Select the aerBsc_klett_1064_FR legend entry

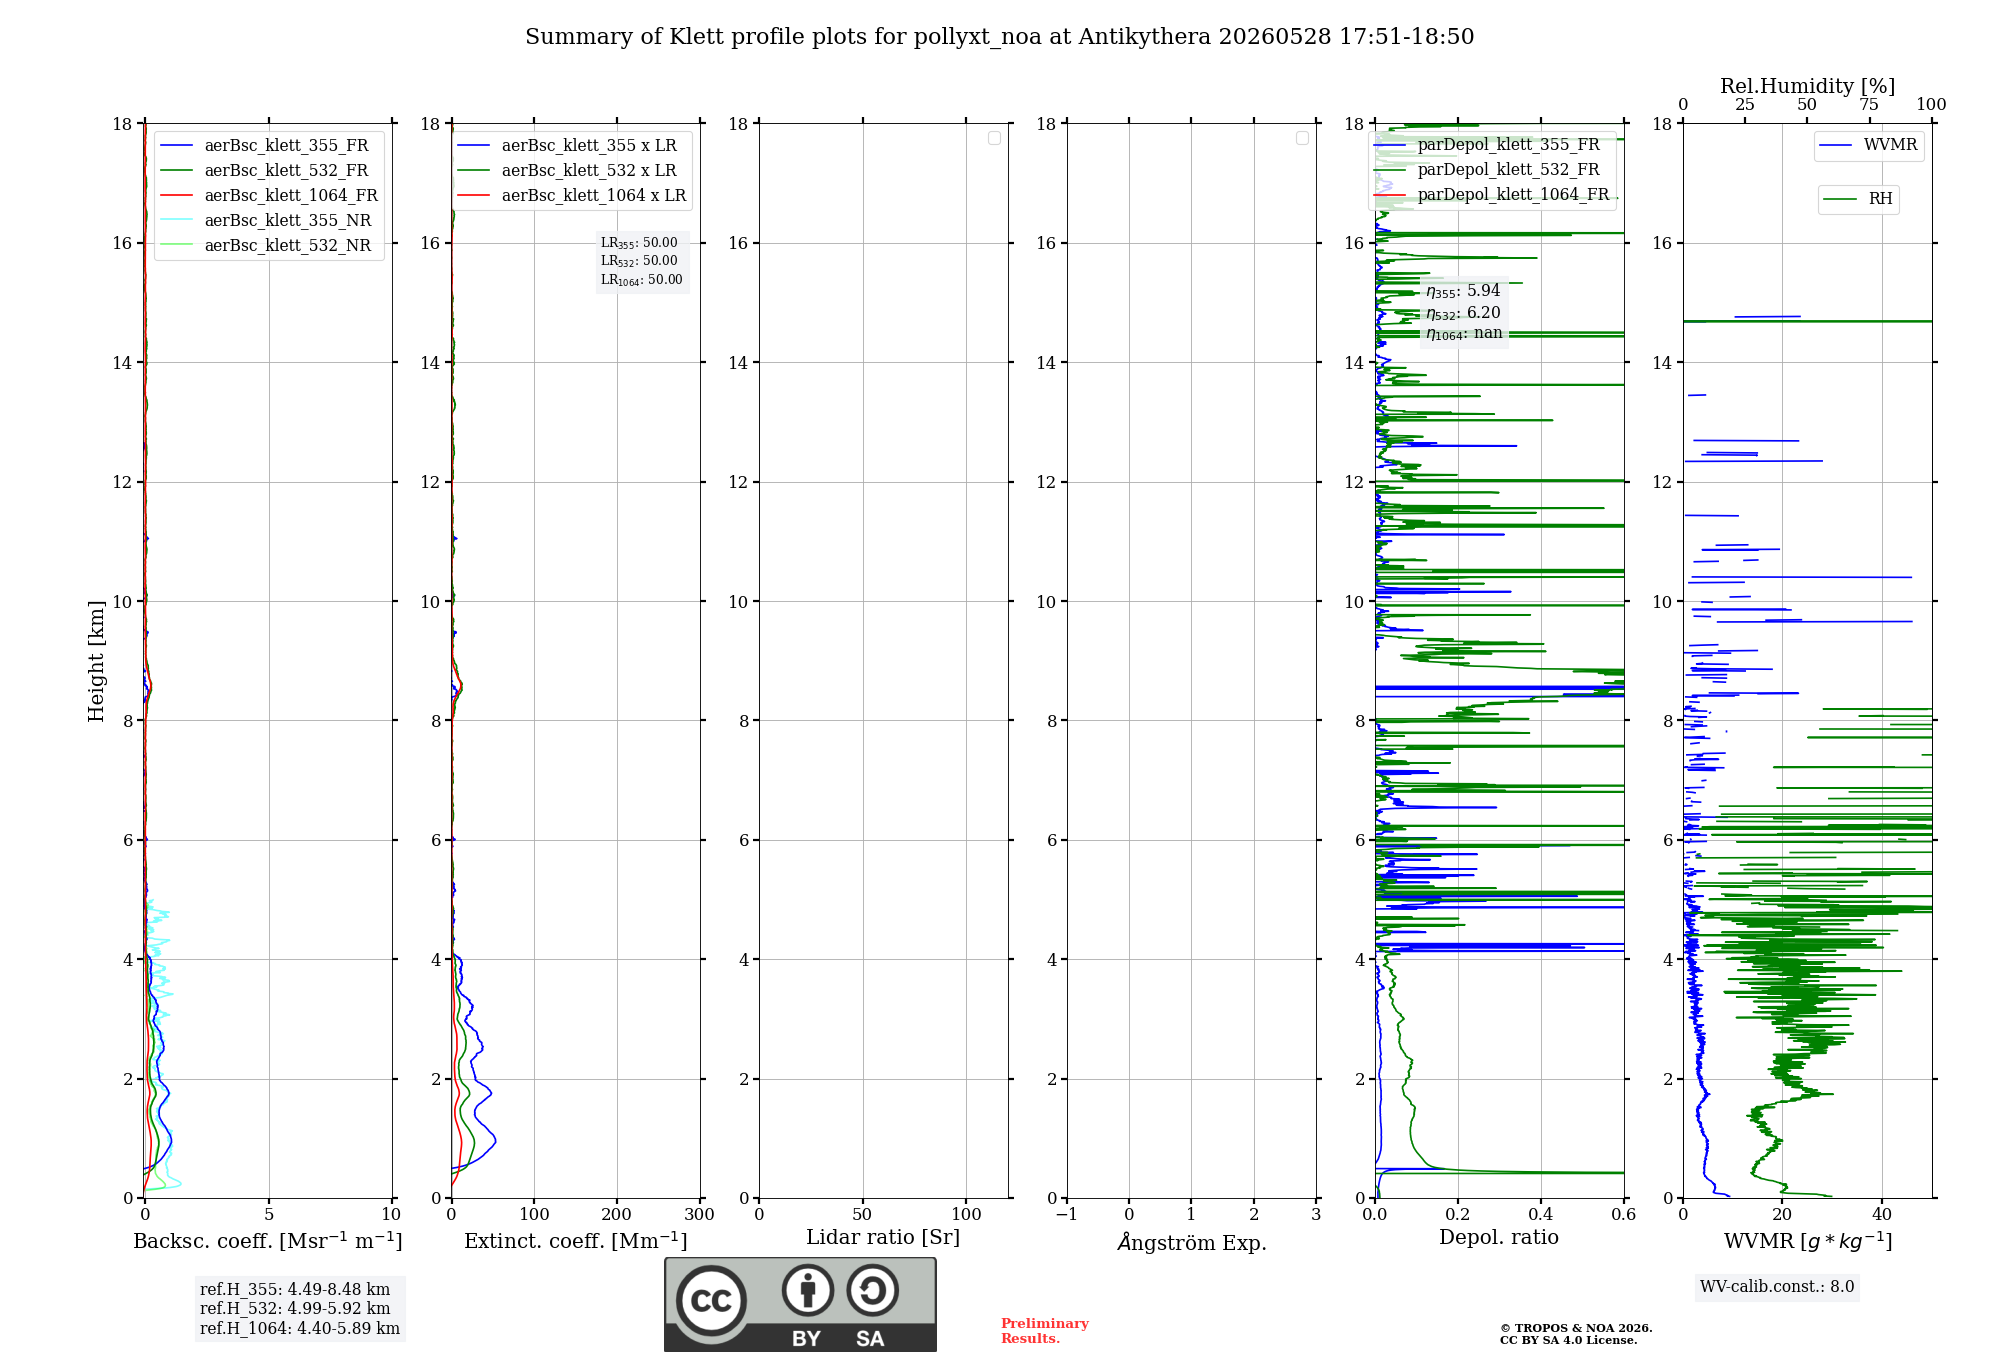click(269, 196)
